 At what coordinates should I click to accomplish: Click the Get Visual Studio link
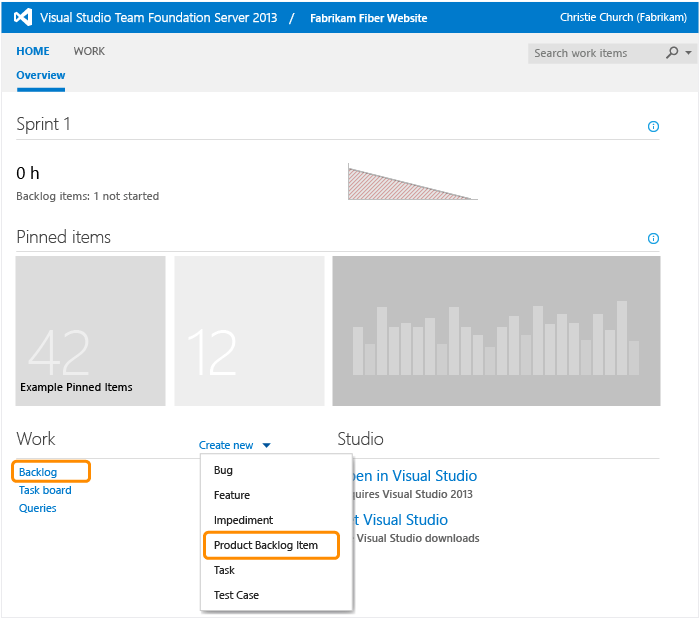[400, 520]
